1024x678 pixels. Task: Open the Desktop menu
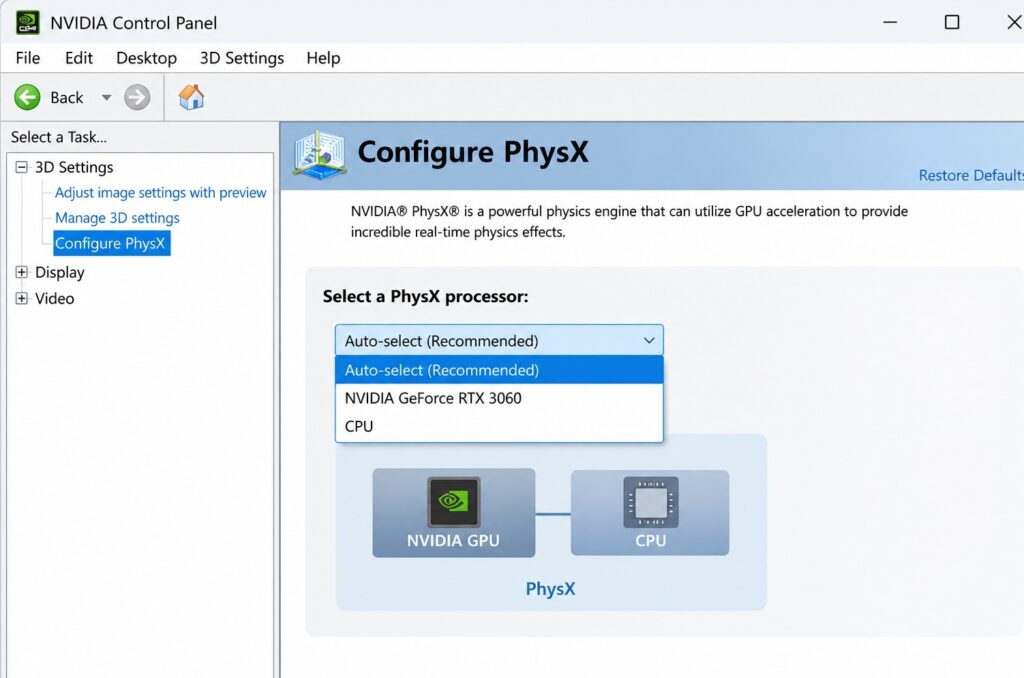pyautogui.click(x=146, y=58)
